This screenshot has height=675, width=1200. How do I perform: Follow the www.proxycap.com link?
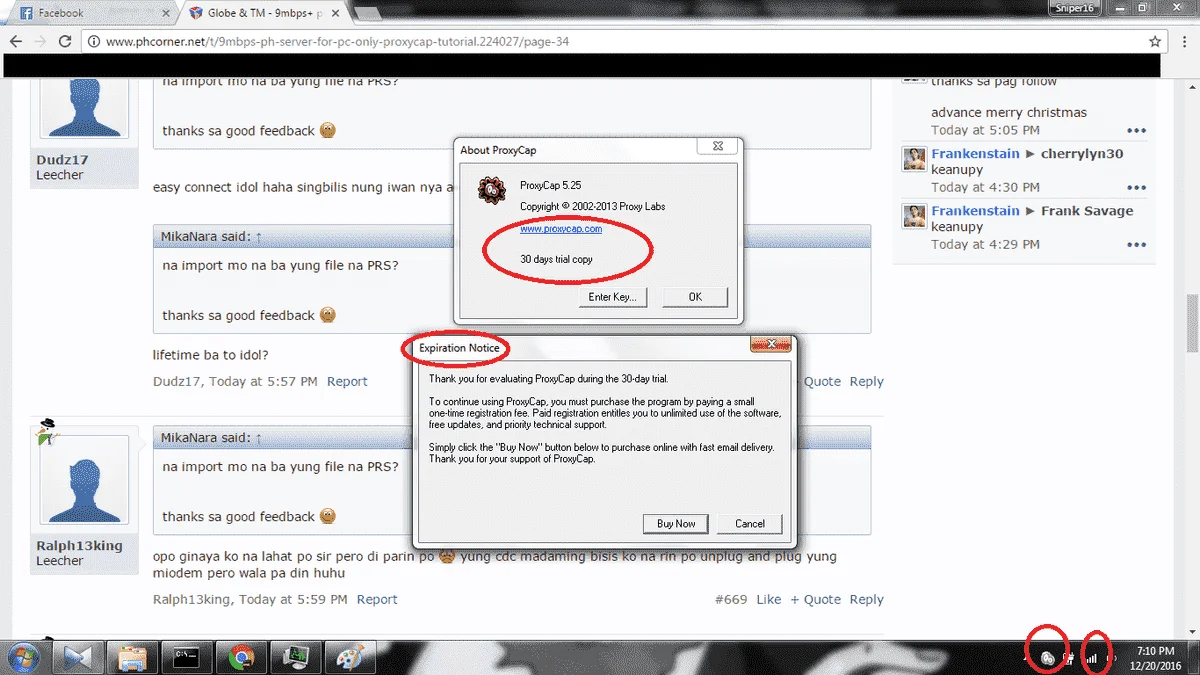point(561,229)
